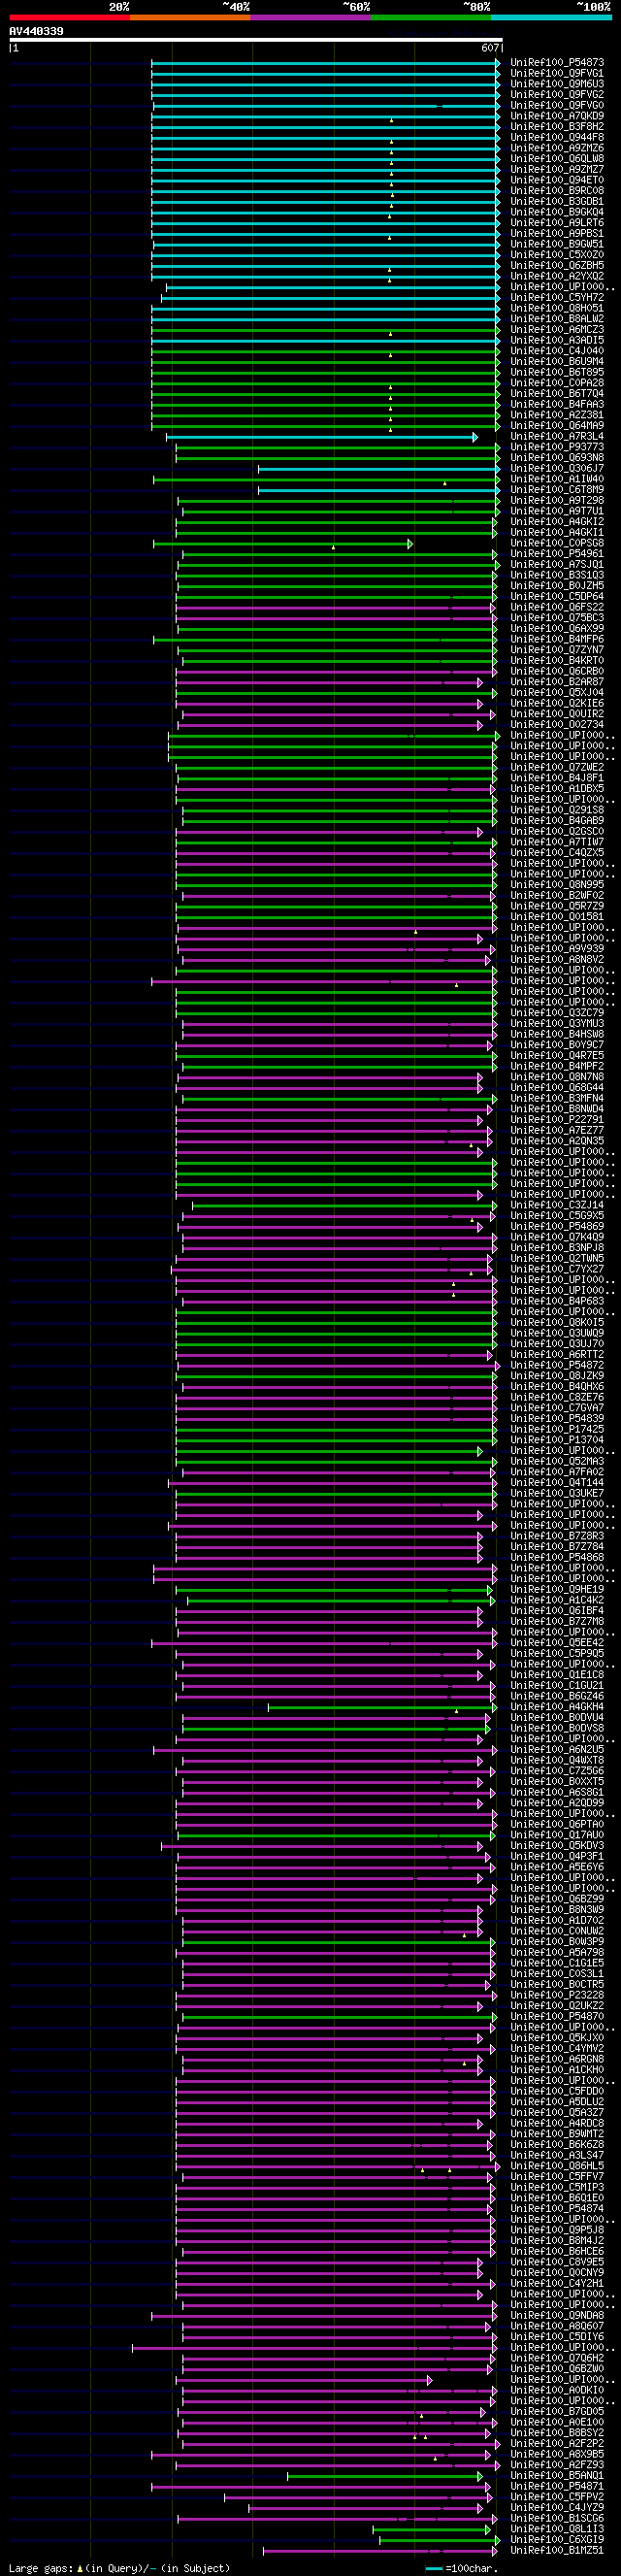Viewport: 621px width, 2576px height.
Task: Select label UniRef100_P54869
Action: (x=557, y=1227)
